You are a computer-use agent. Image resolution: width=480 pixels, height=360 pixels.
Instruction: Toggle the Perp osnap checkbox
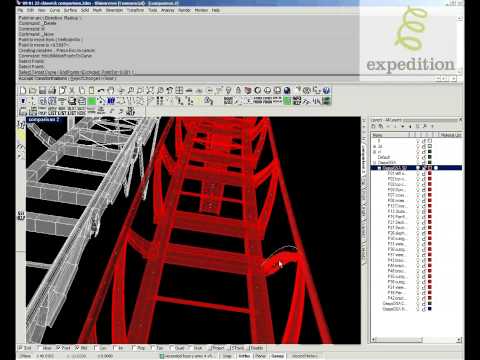(134, 348)
